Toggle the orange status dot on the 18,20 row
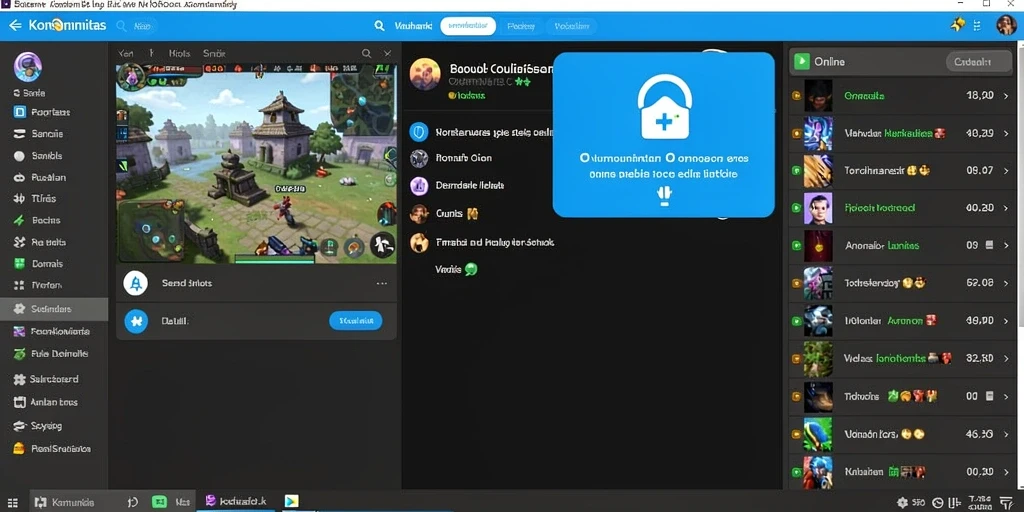This screenshot has width=1024, height=512. point(796,95)
